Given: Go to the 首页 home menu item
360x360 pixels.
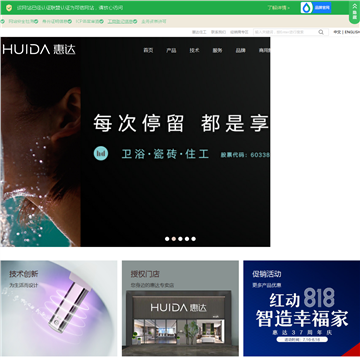Looking at the screenshot, I should point(148,50).
